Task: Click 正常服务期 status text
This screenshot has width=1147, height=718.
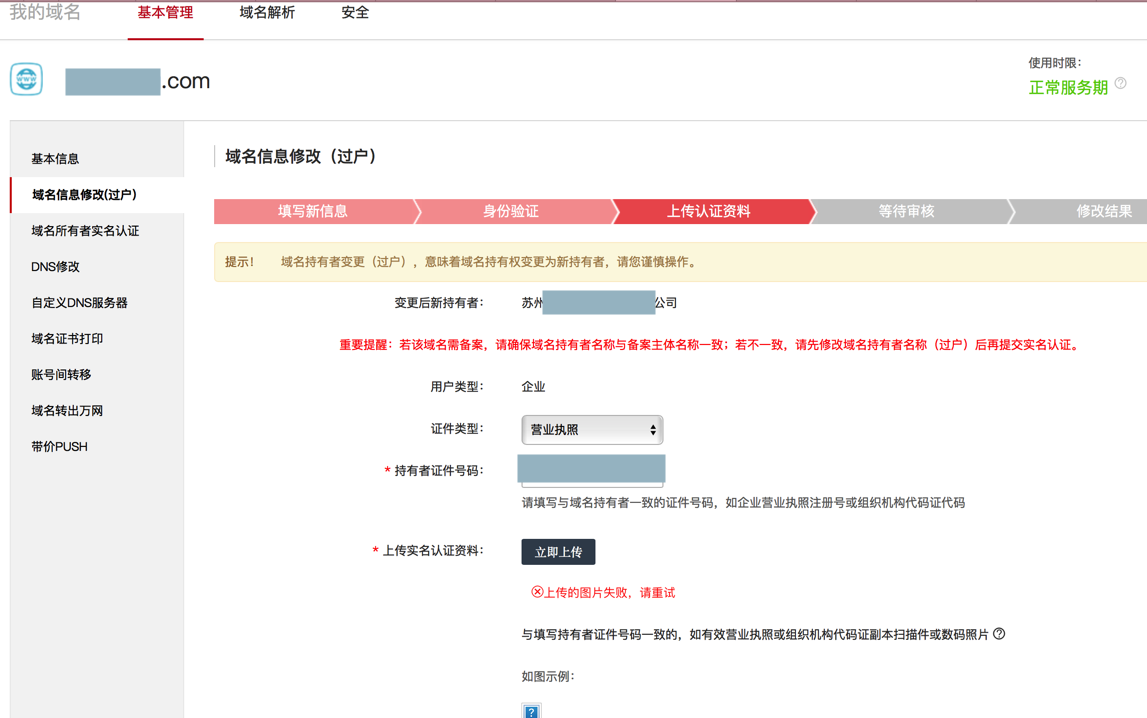Action: tap(1068, 88)
